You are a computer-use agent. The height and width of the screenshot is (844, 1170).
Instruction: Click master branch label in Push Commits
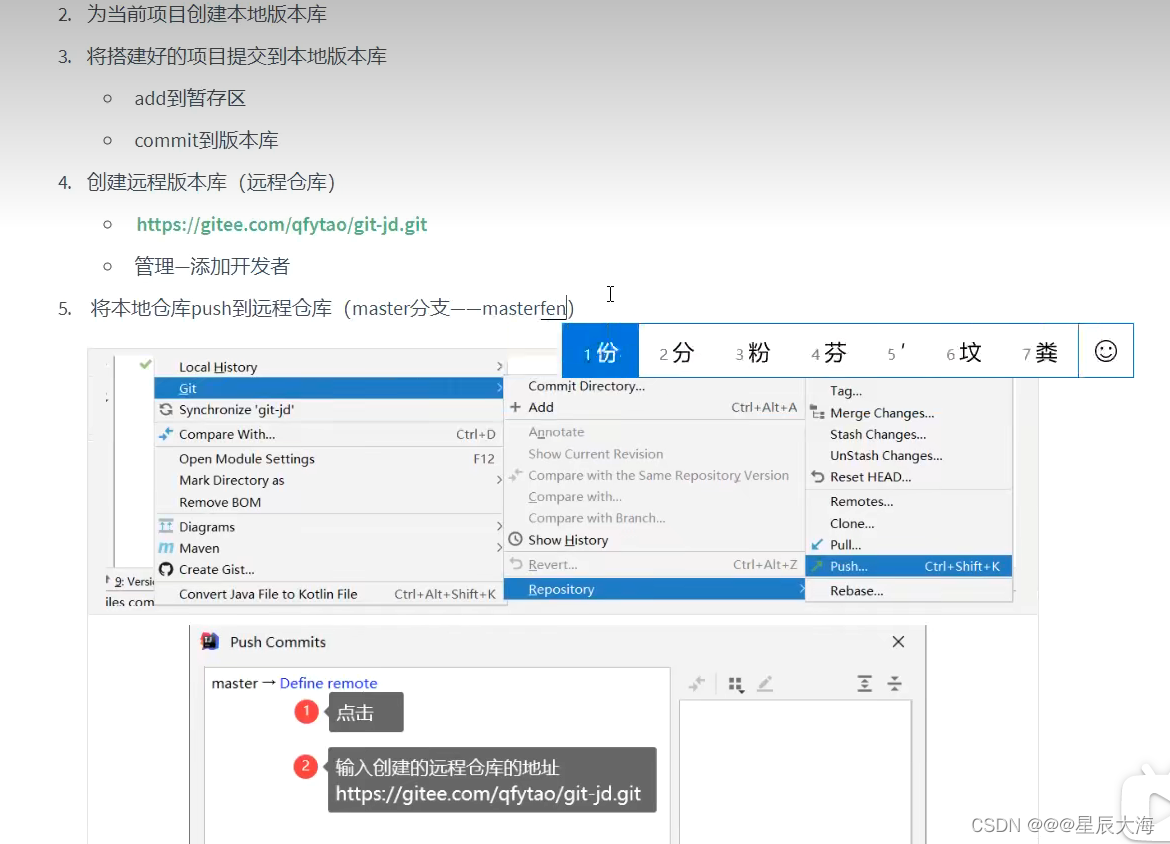(x=234, y=683)
